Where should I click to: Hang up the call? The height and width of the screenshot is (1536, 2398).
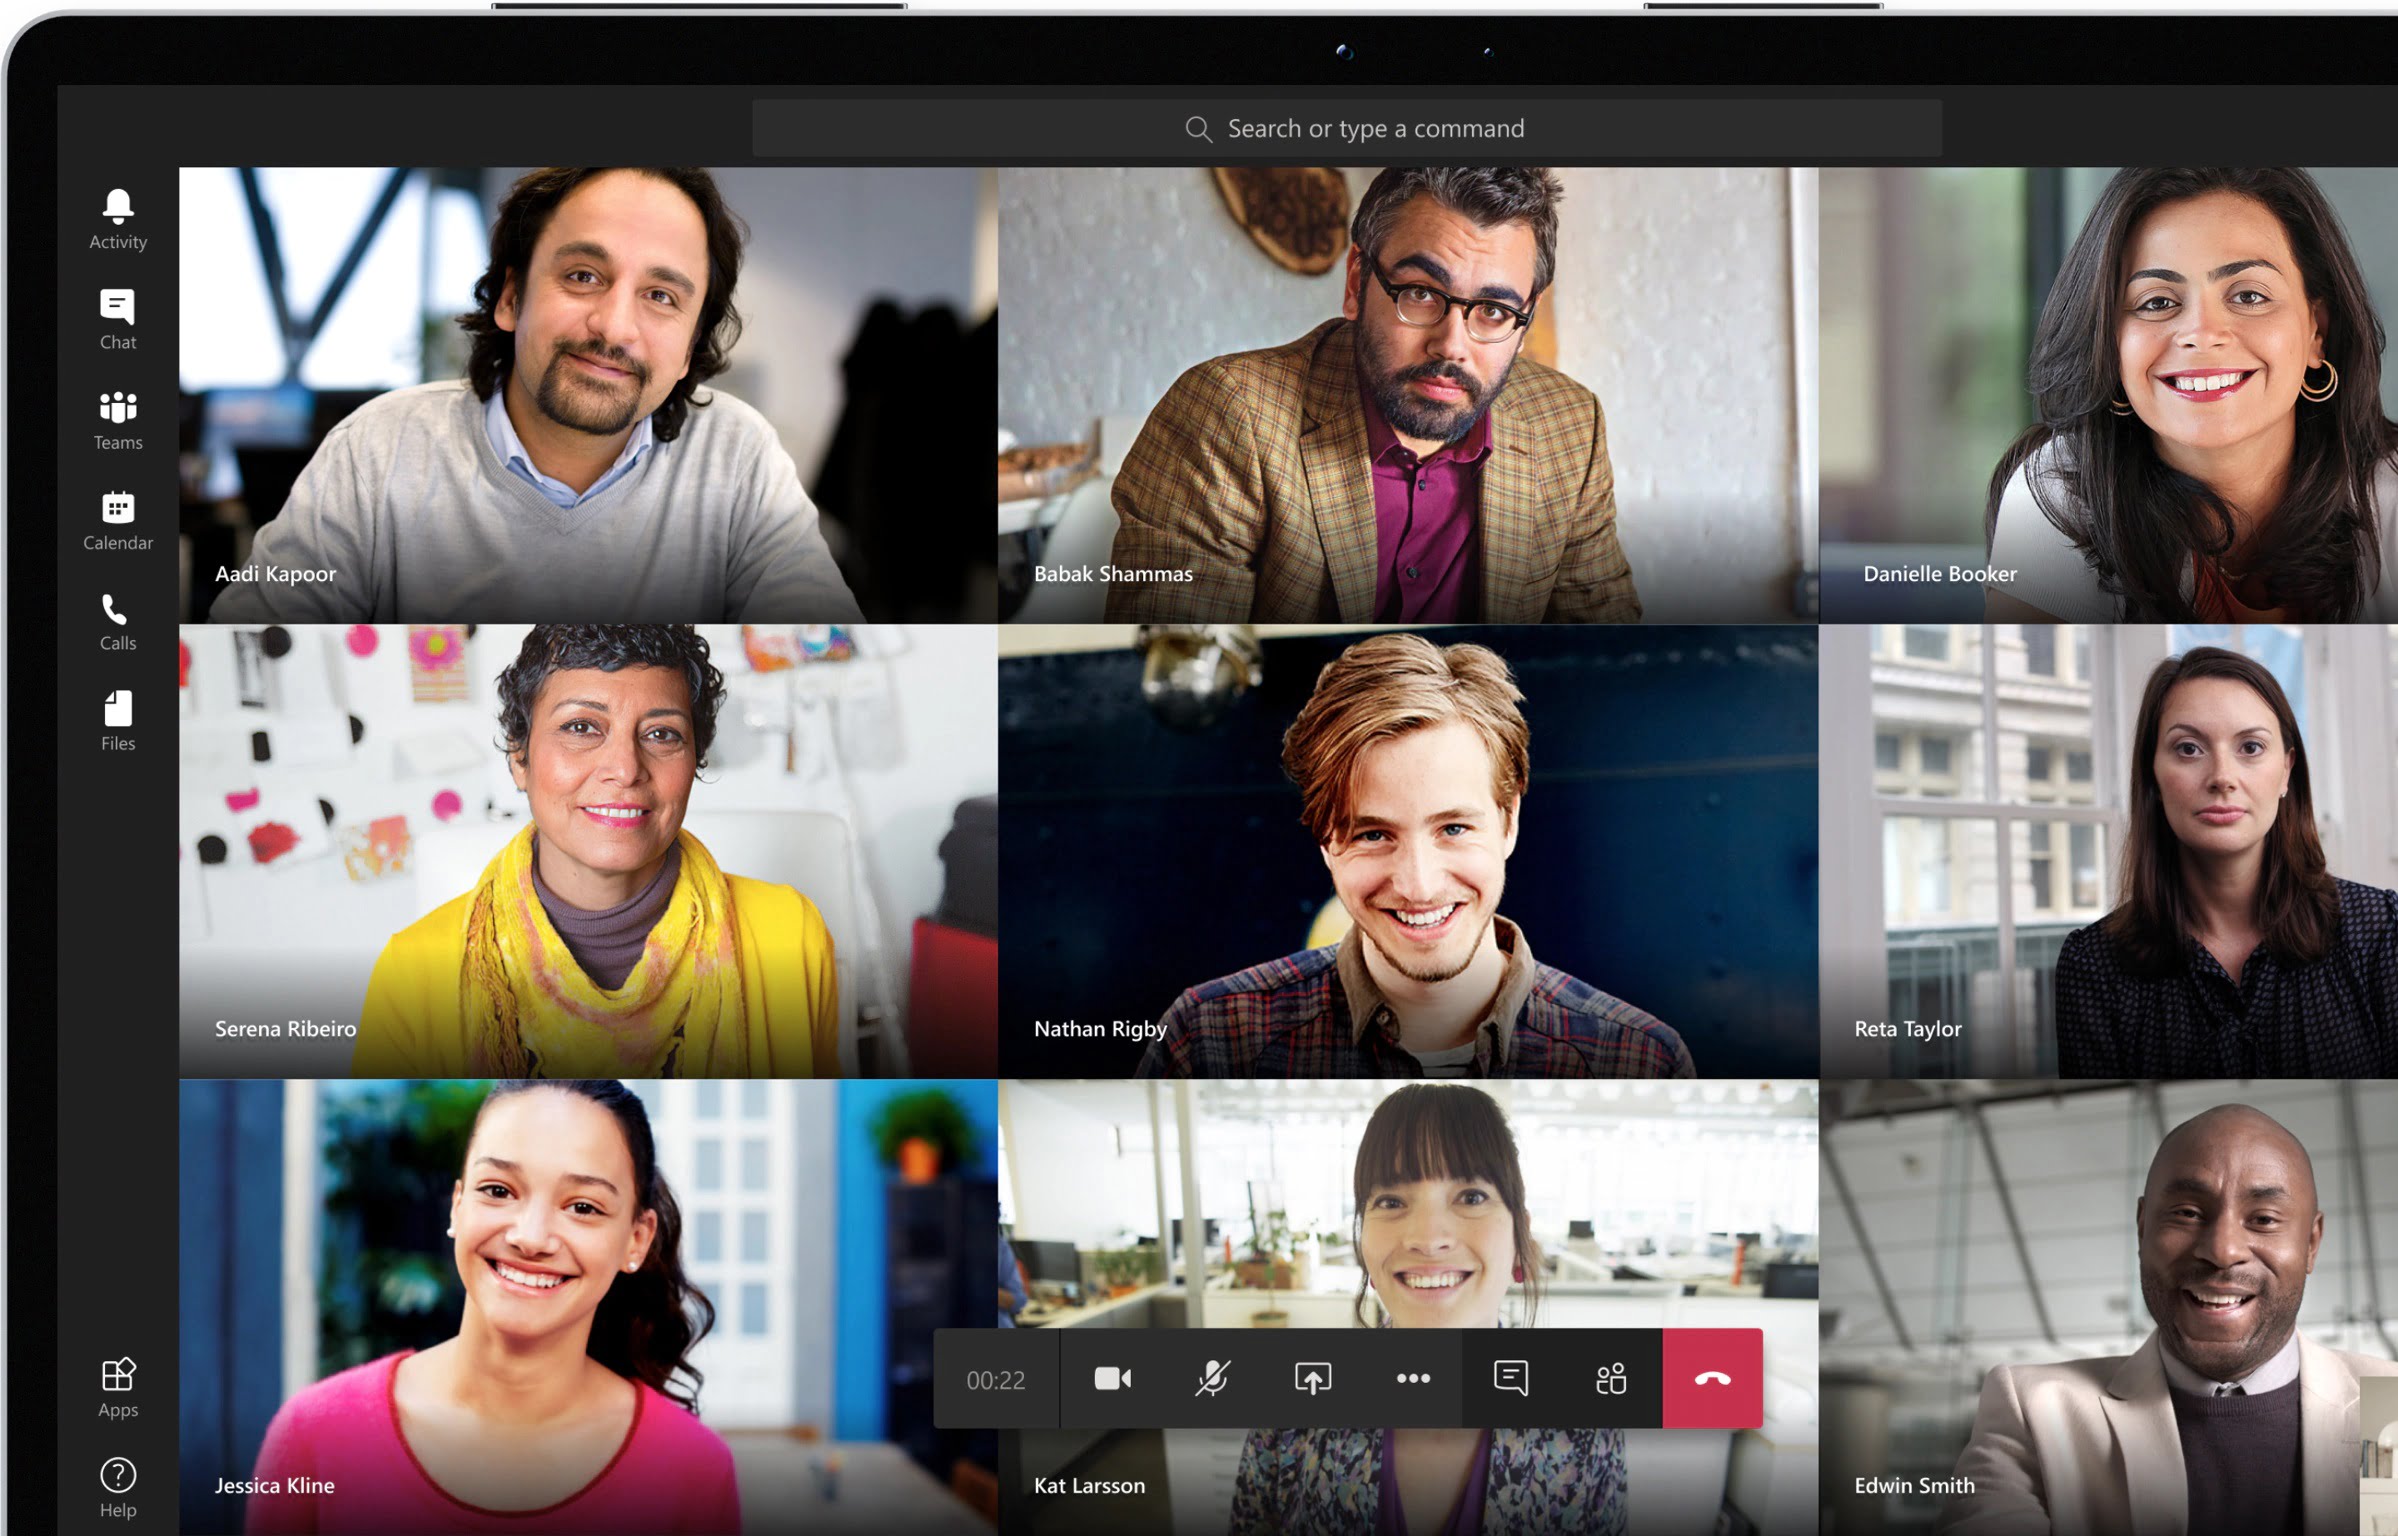(x=1712, y=1379)
